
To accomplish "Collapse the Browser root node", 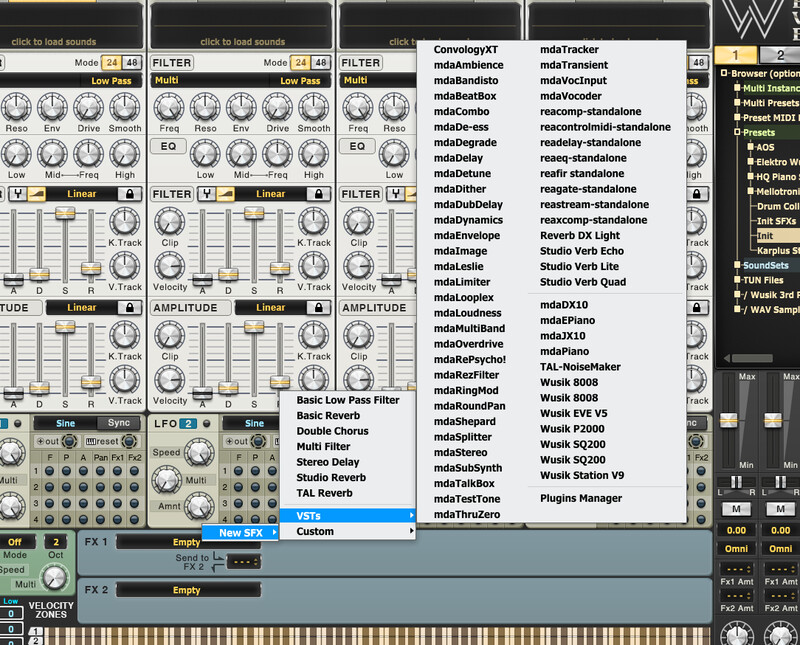I will pyautogui.click(x=723, y=73).
